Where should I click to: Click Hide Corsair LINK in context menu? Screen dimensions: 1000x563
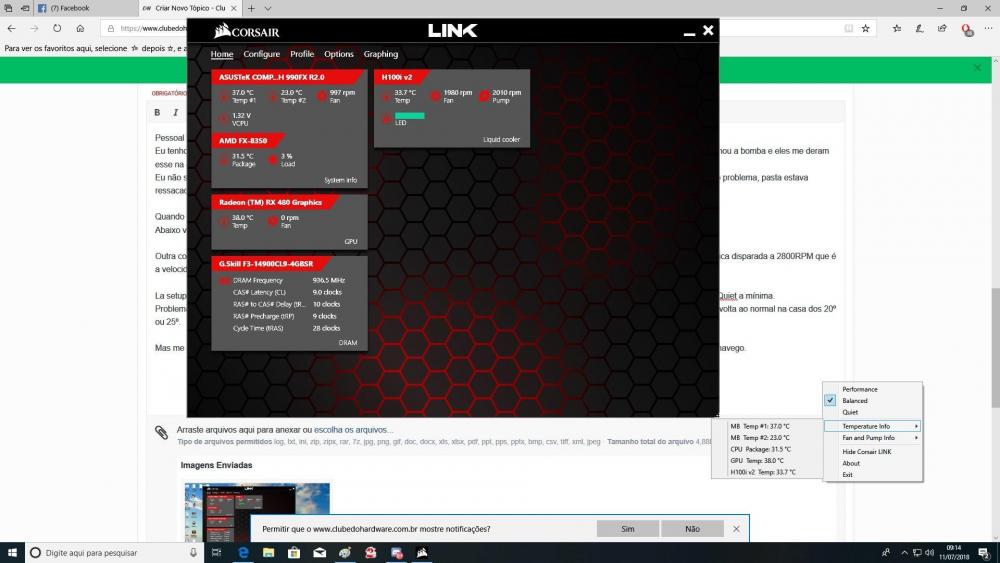(866, 452)
